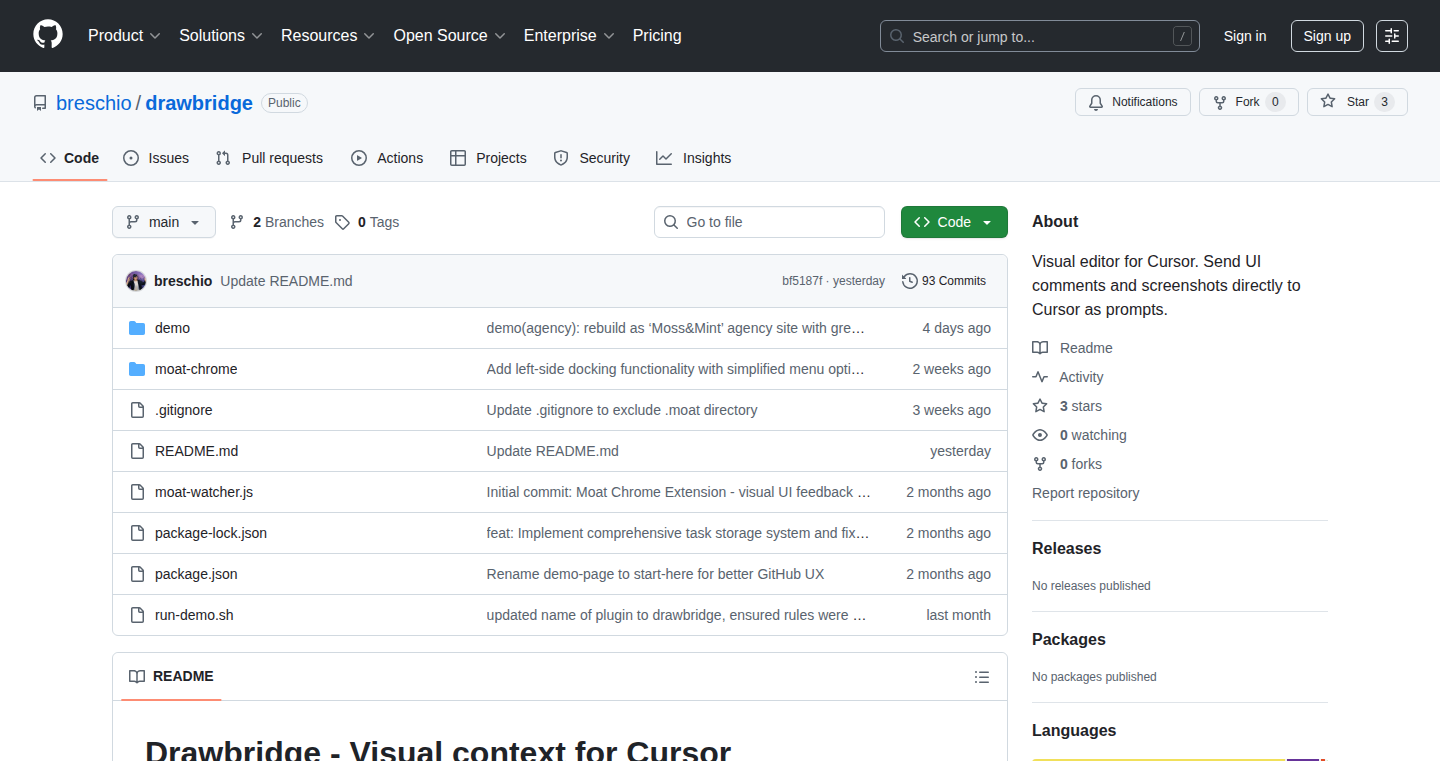Click the branches icon beside 2 Branches
This screenshot has width=1440, height=761.
[x=237, y=222]
